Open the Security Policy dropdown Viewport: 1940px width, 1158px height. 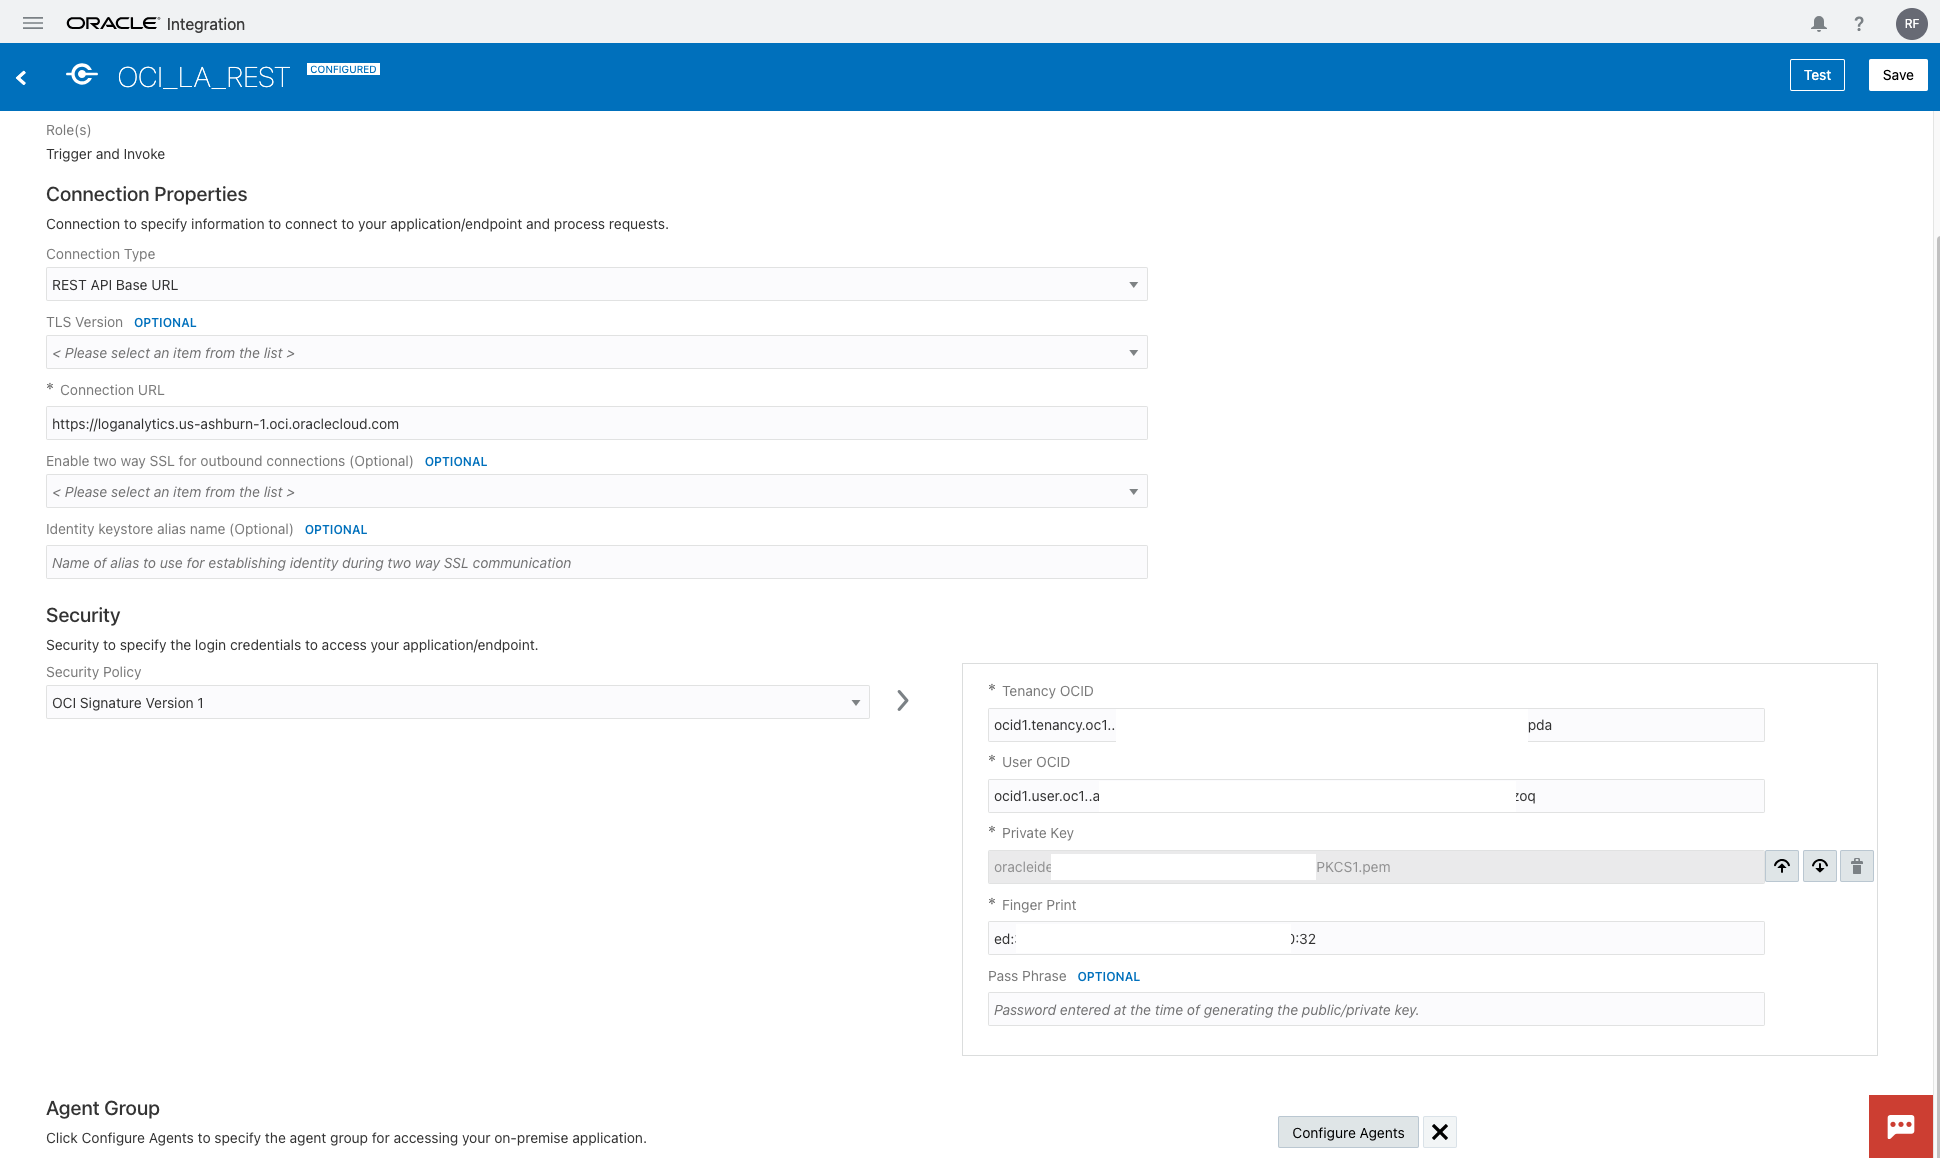click(855, 702)
